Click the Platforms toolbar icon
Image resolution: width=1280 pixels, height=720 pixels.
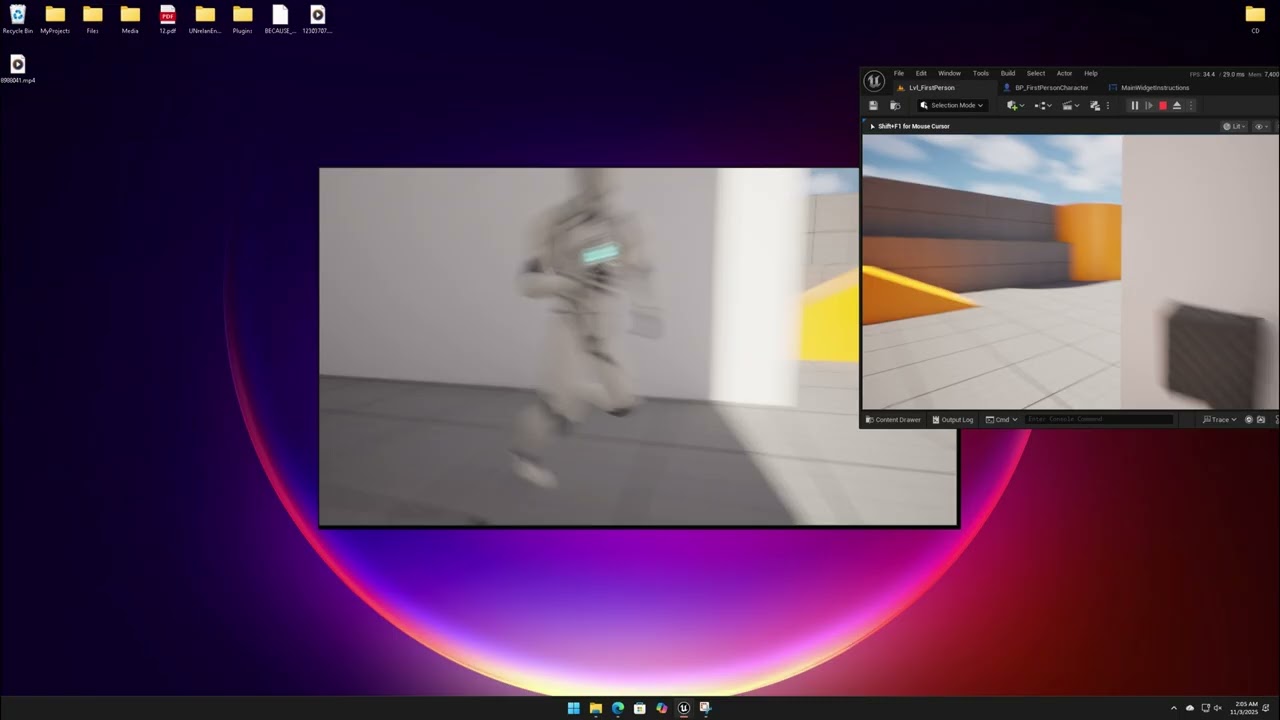click(1095, 105)
